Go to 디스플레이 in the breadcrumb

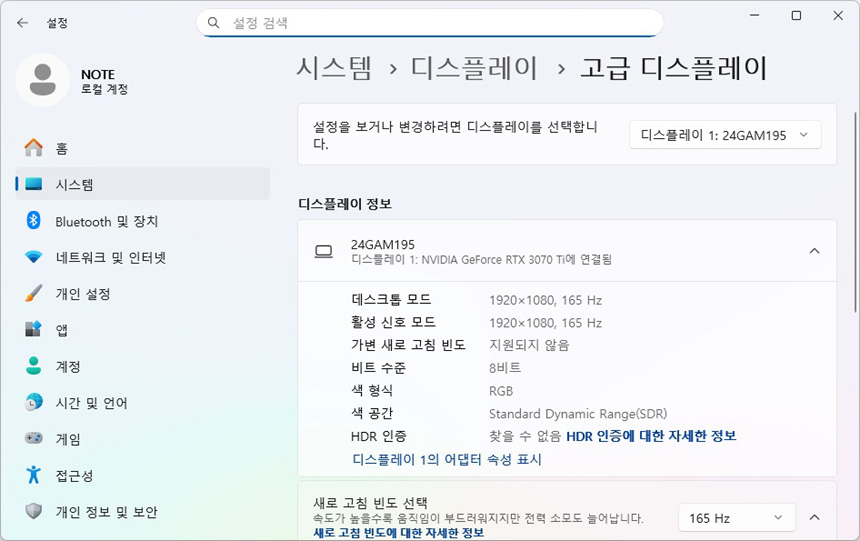tap(474, 68)
